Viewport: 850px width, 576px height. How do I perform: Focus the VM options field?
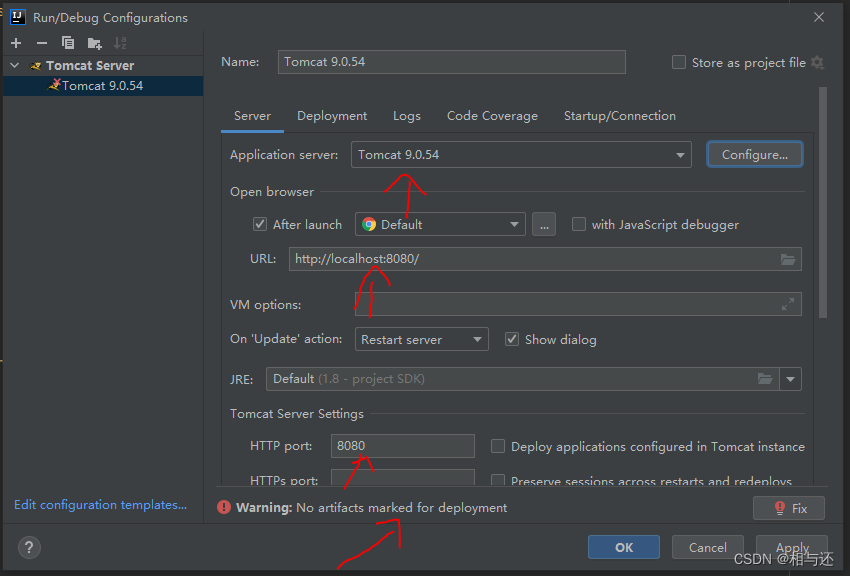click(578, 305)
